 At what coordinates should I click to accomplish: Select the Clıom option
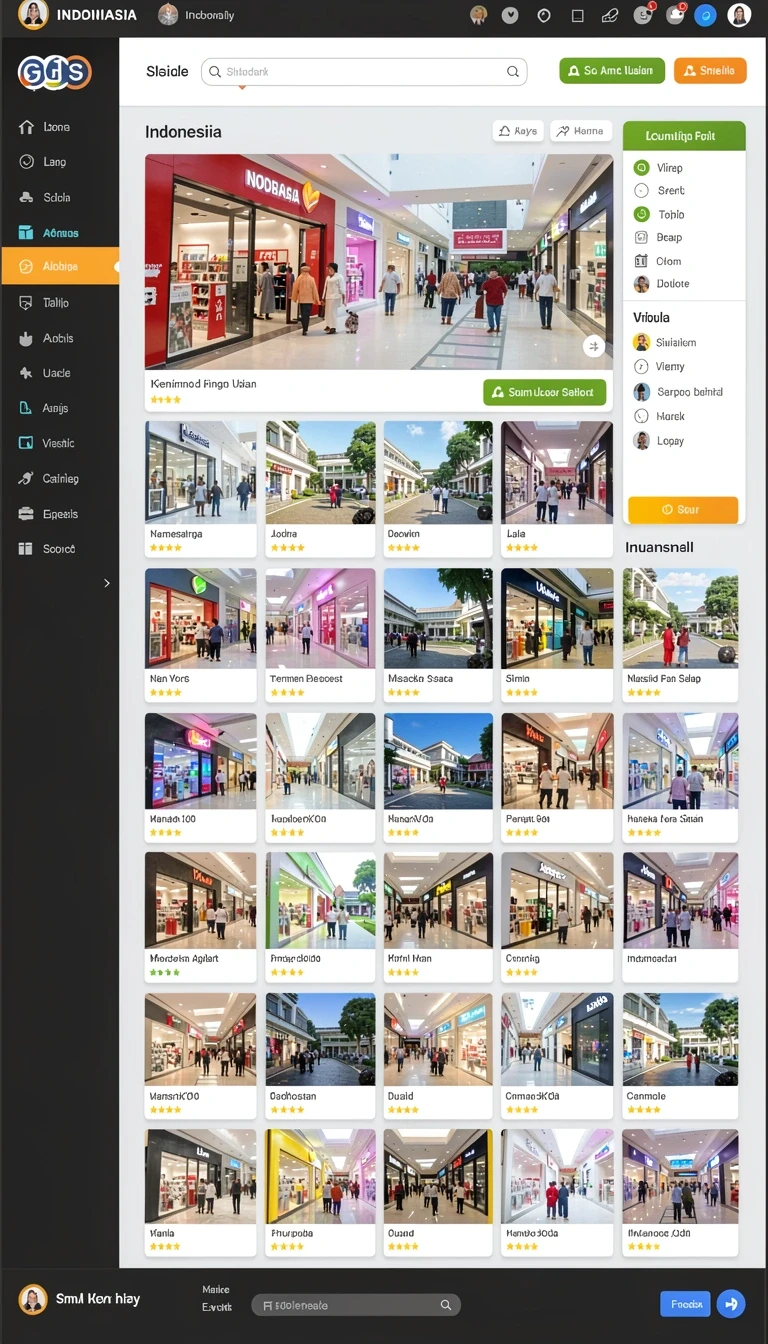[659, 262]
